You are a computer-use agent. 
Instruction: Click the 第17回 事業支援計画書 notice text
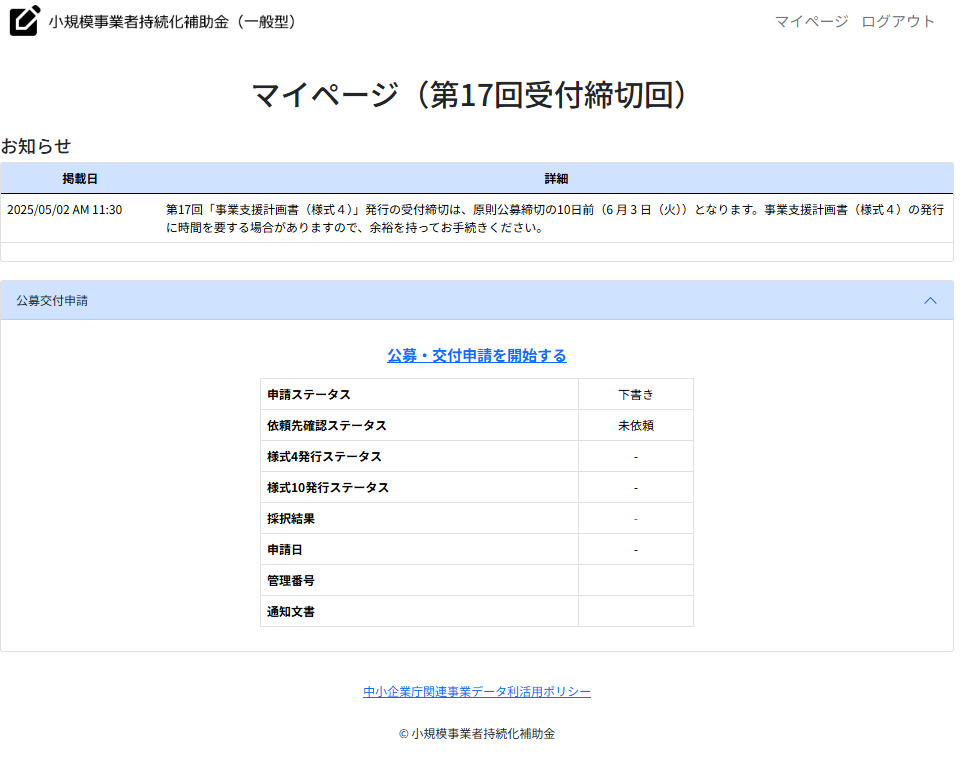click(x=555, y=219)
